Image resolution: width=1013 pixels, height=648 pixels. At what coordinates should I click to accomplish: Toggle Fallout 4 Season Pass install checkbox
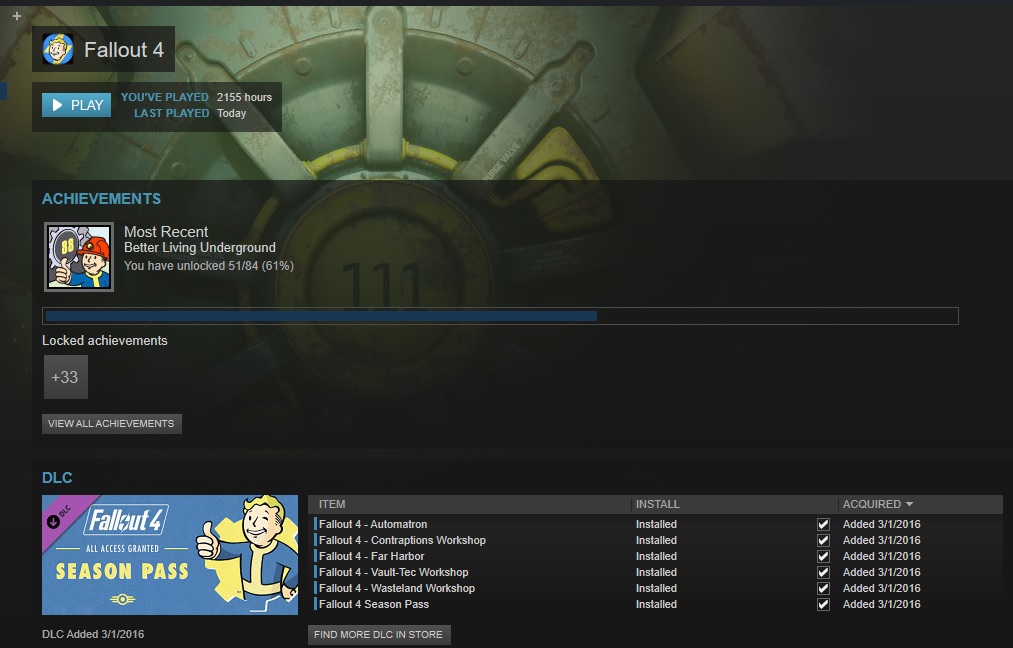tap(823, 605)
